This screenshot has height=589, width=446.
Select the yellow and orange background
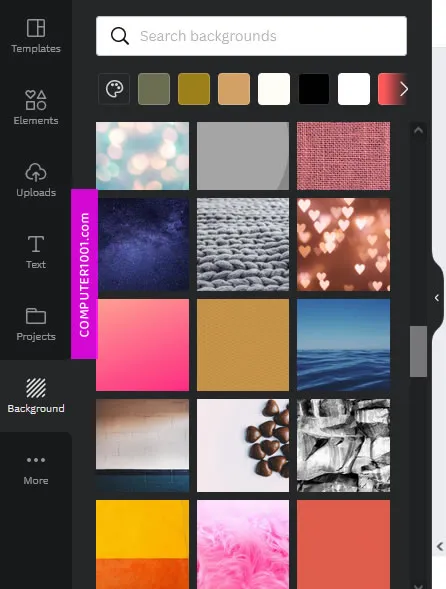(142, 544)
